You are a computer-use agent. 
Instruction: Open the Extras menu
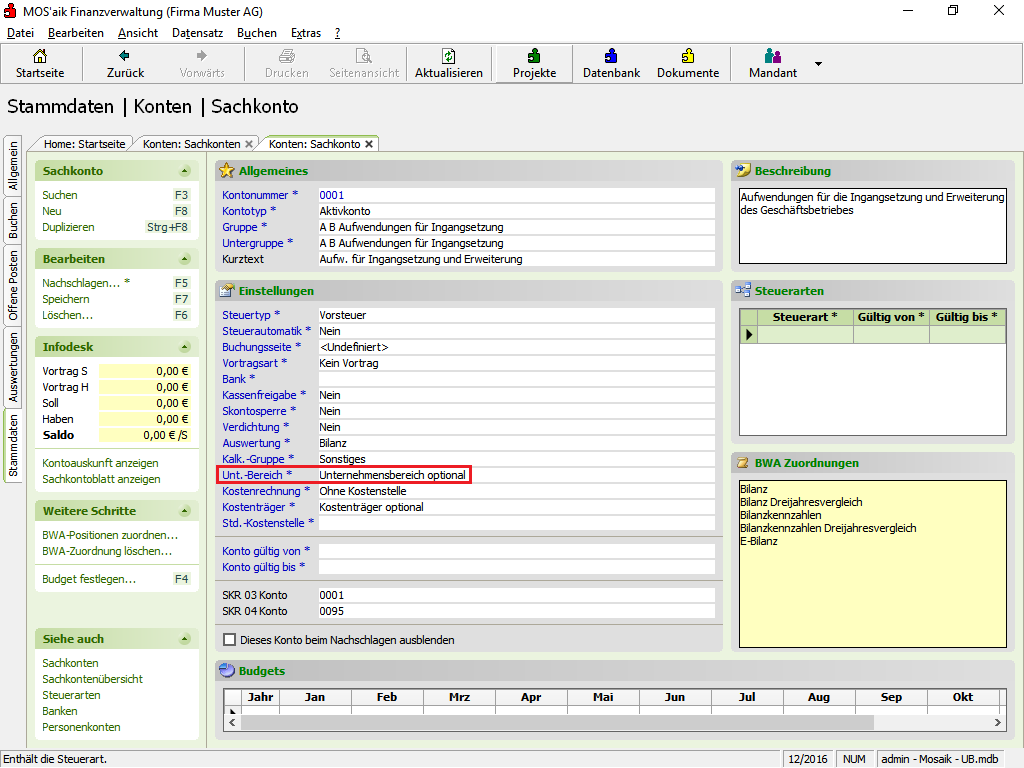pyautogui.click(x=306, y=33)
